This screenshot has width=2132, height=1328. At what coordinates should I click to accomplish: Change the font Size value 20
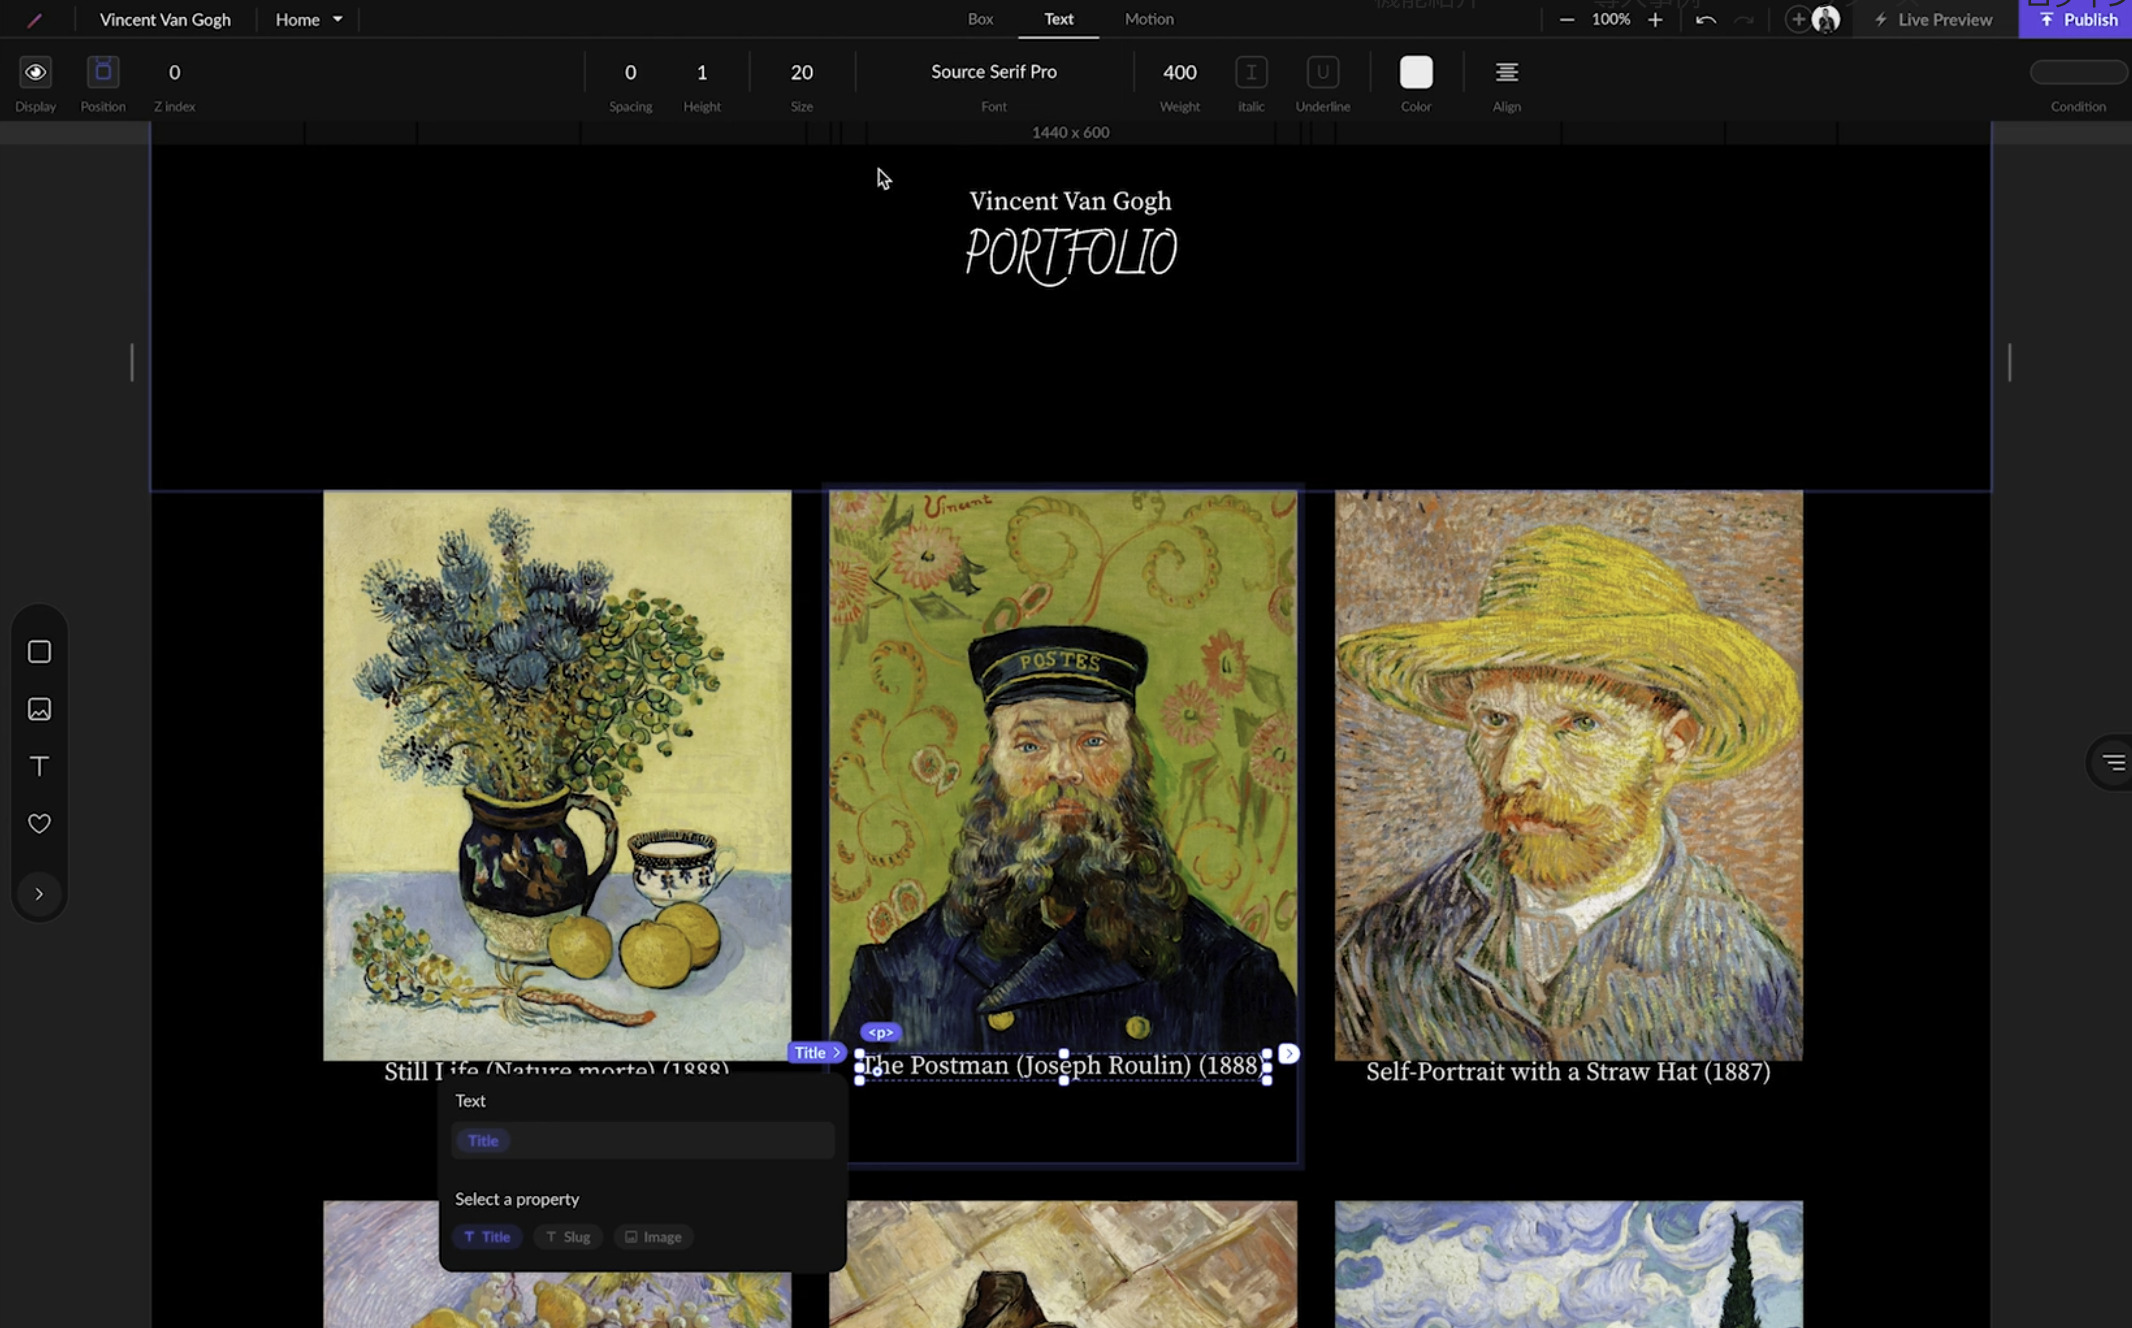pyautogui.click(x=801, y=72)
